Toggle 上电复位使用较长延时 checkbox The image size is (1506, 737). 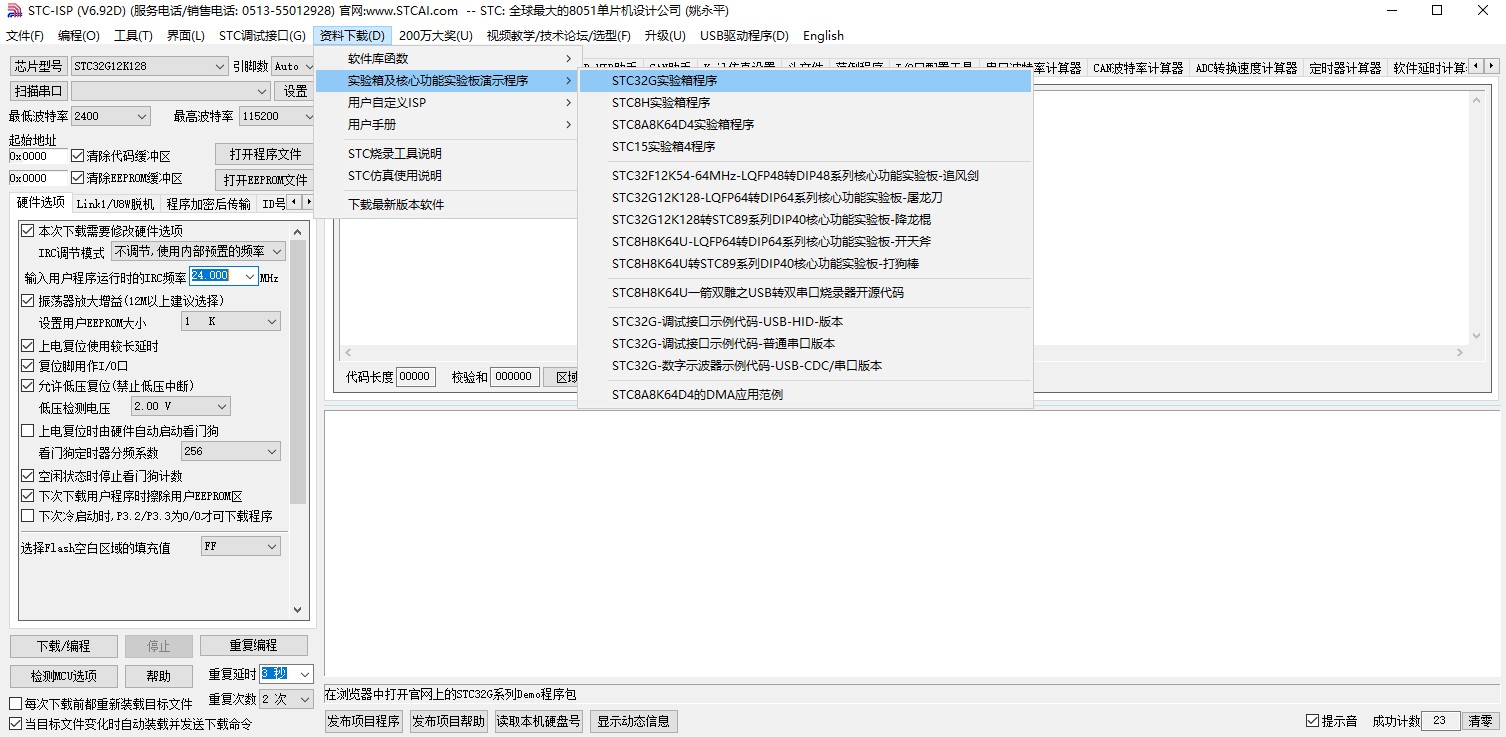[28, 346]
